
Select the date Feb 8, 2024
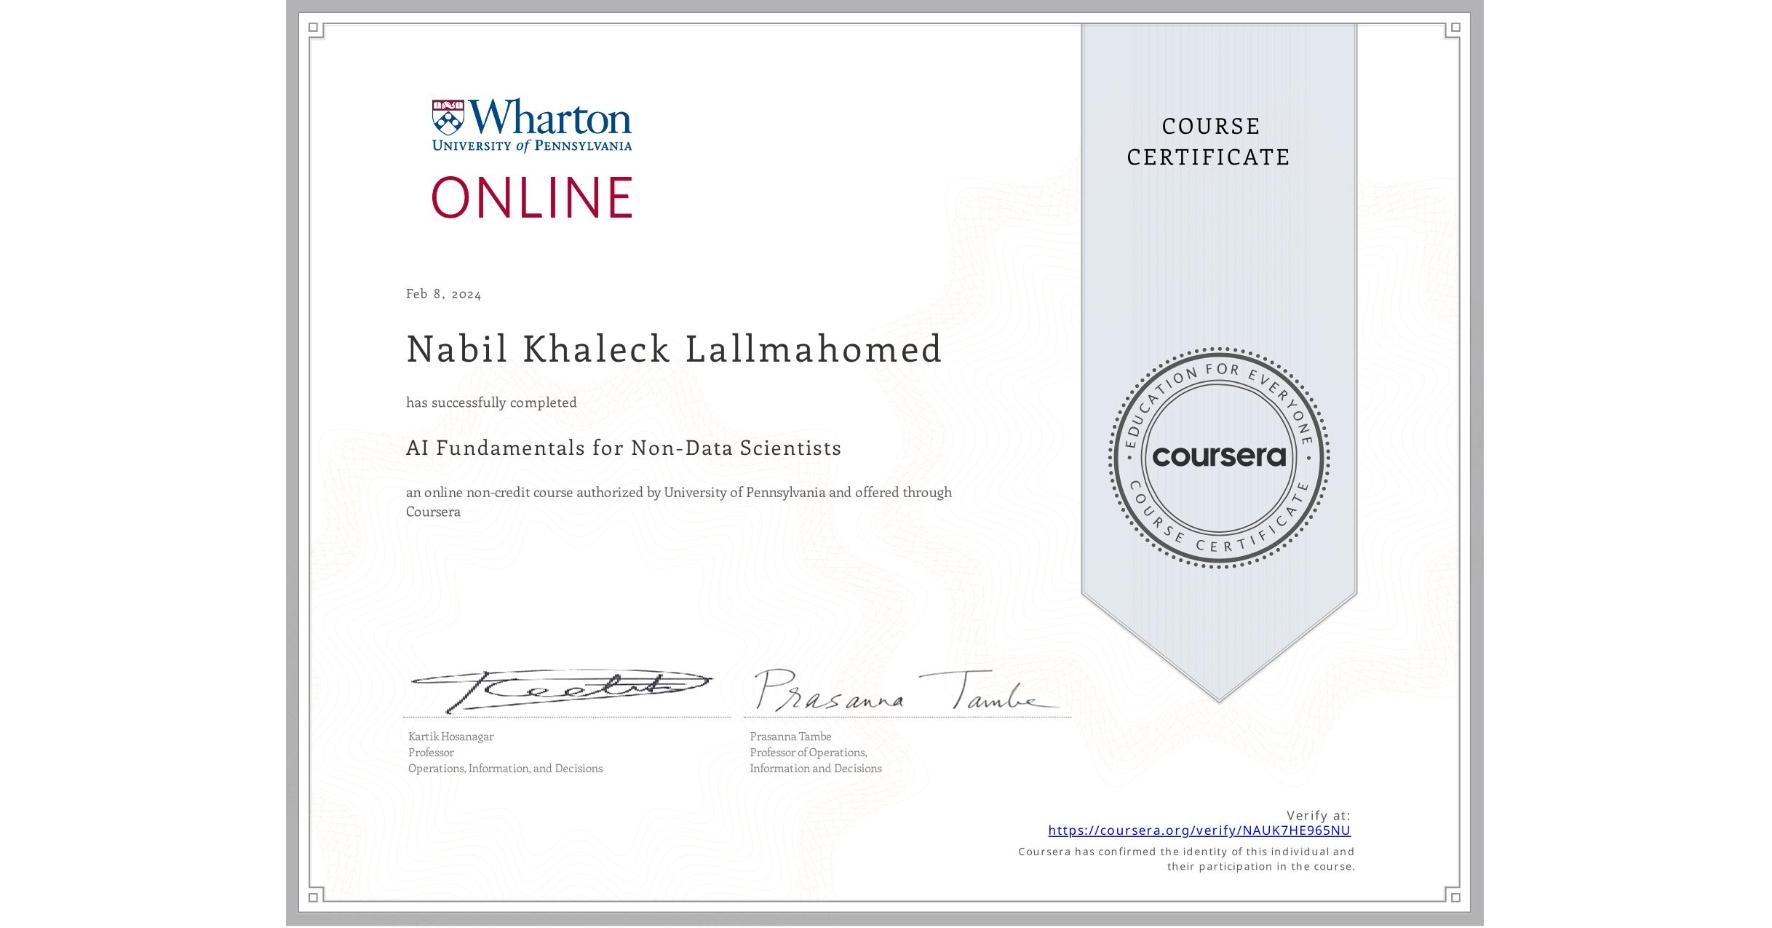(444, 294)
